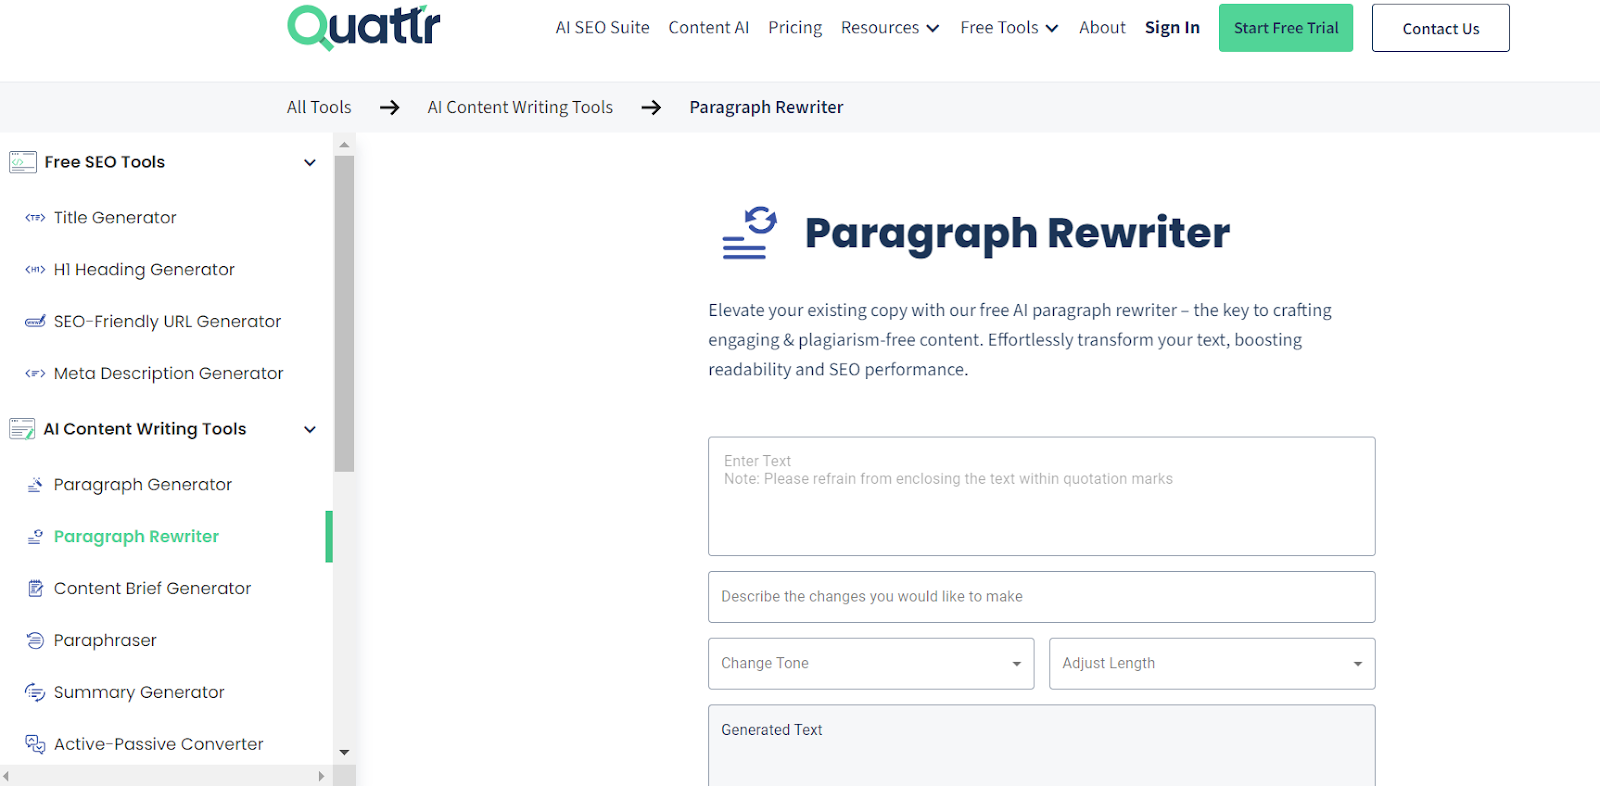Click the Paraphraser icon

(x=35, y=641)
